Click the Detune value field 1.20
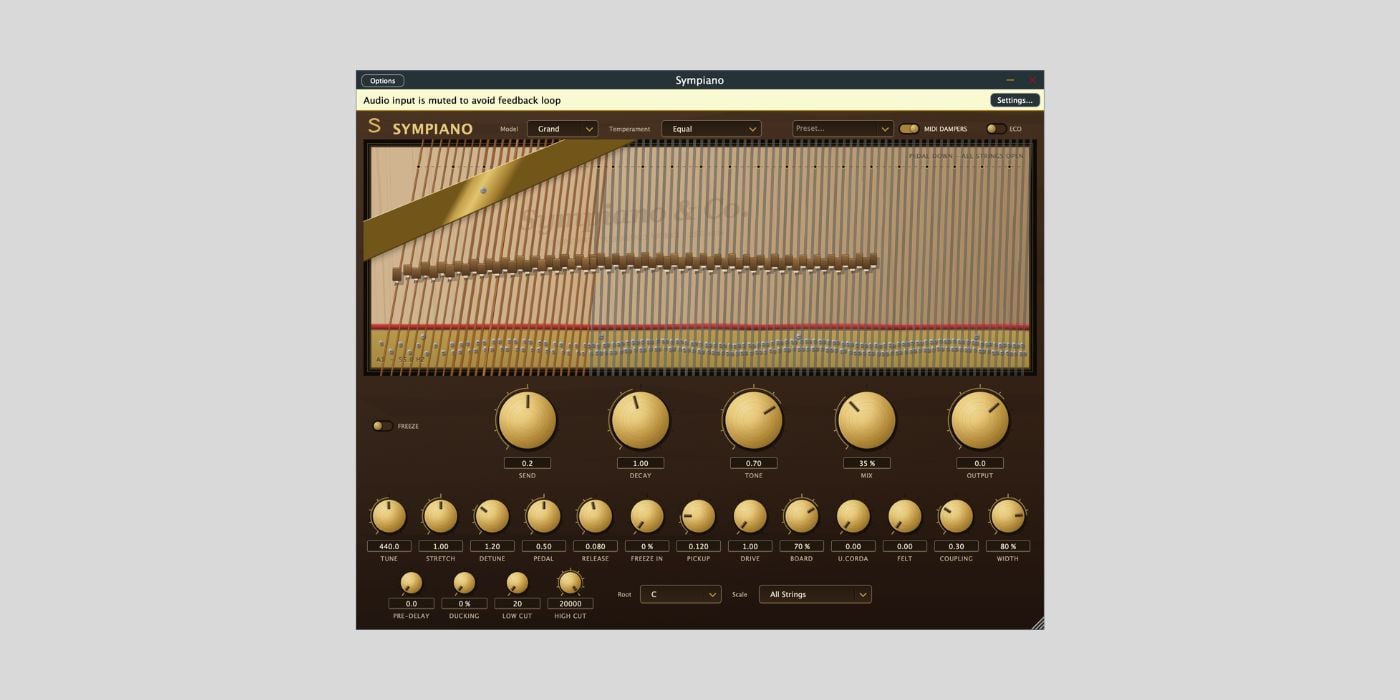The width and height of the screenshot is (1400, 700). tap(492, 546)
